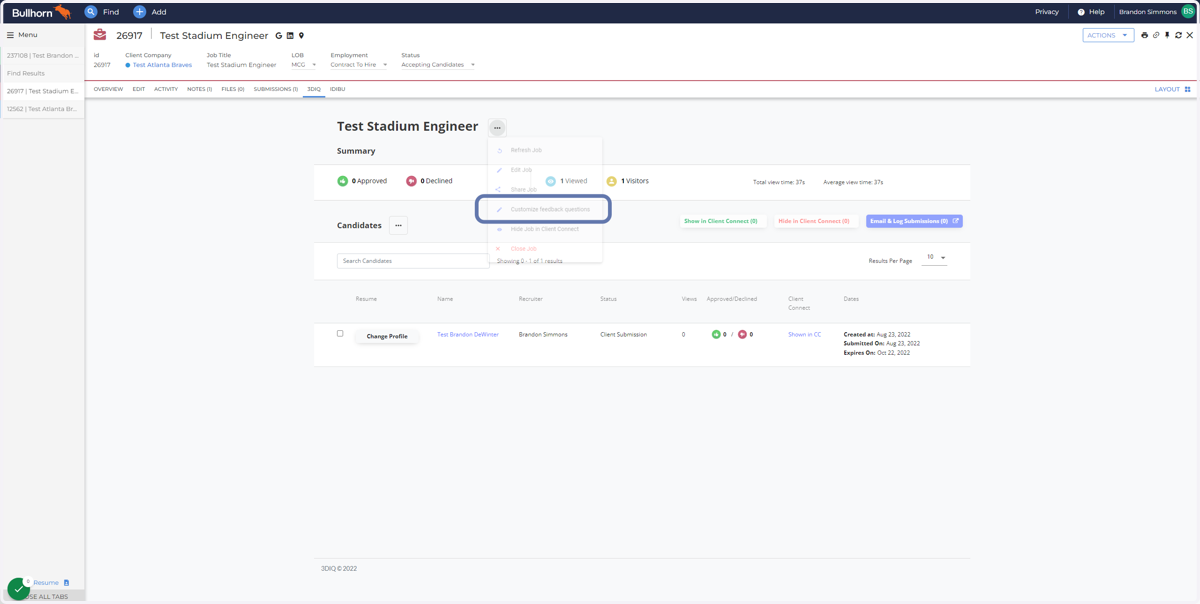Open the LOB dropdown showing MCG
The width and height of the screenshot is (1200, 604).
point(304,65)
